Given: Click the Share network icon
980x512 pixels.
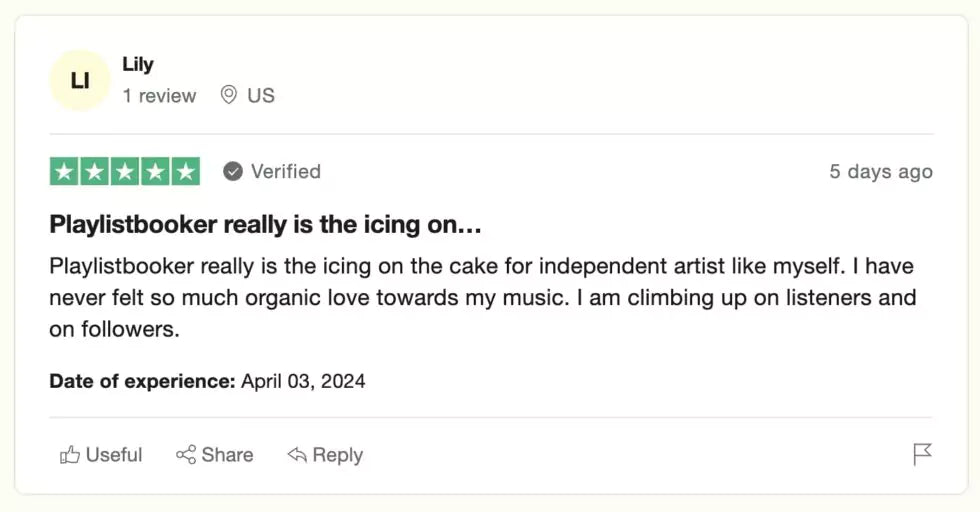Looking at the screenshot, I should (x=186, y=455).
